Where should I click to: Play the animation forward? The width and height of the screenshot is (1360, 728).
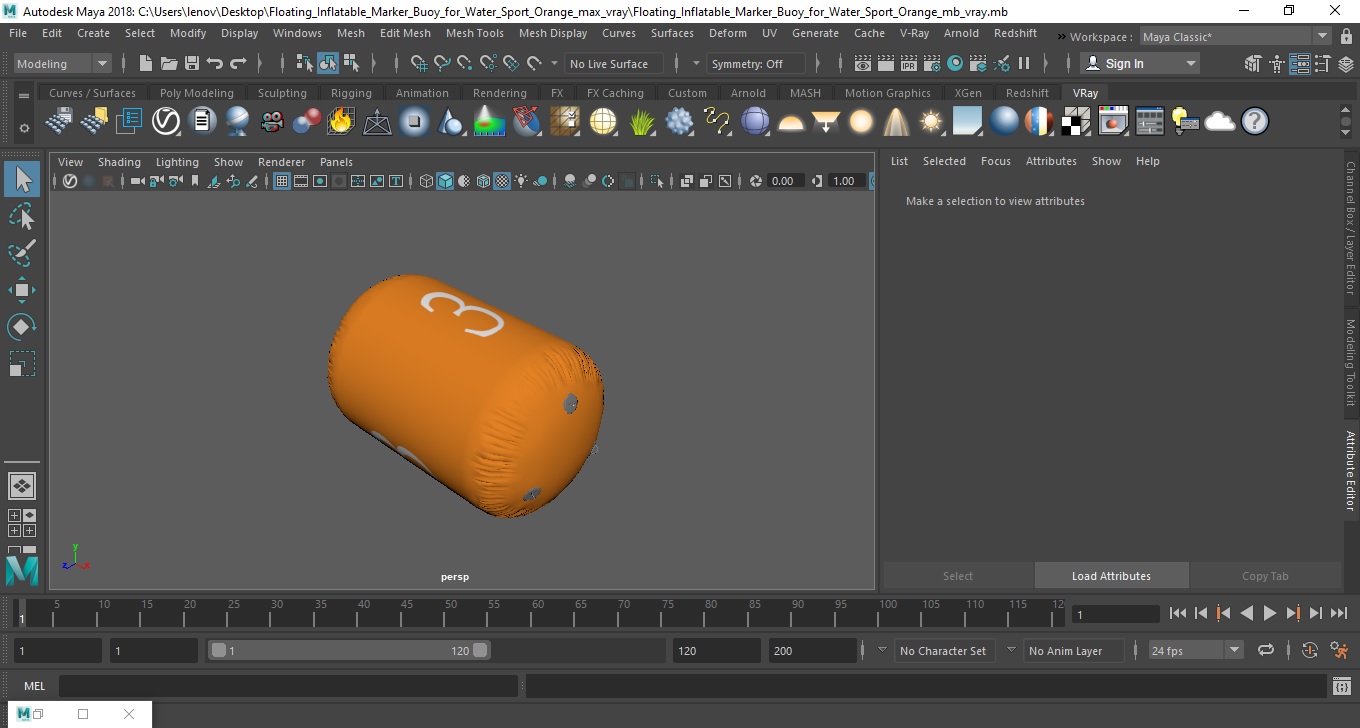tap(1269, 613)
